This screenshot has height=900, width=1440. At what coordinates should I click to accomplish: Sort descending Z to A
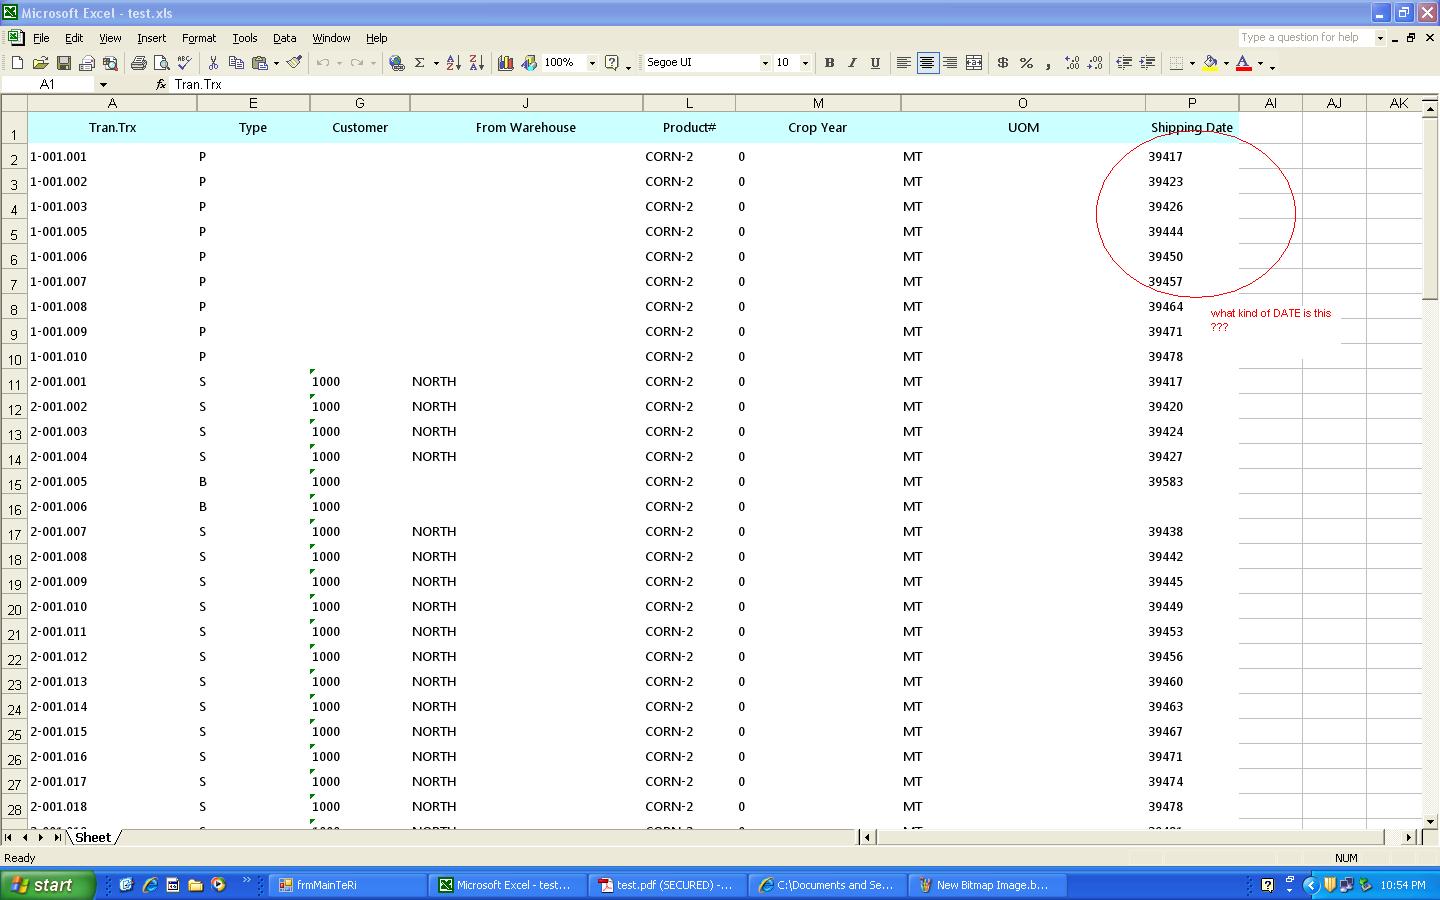(x=477, y=63)
